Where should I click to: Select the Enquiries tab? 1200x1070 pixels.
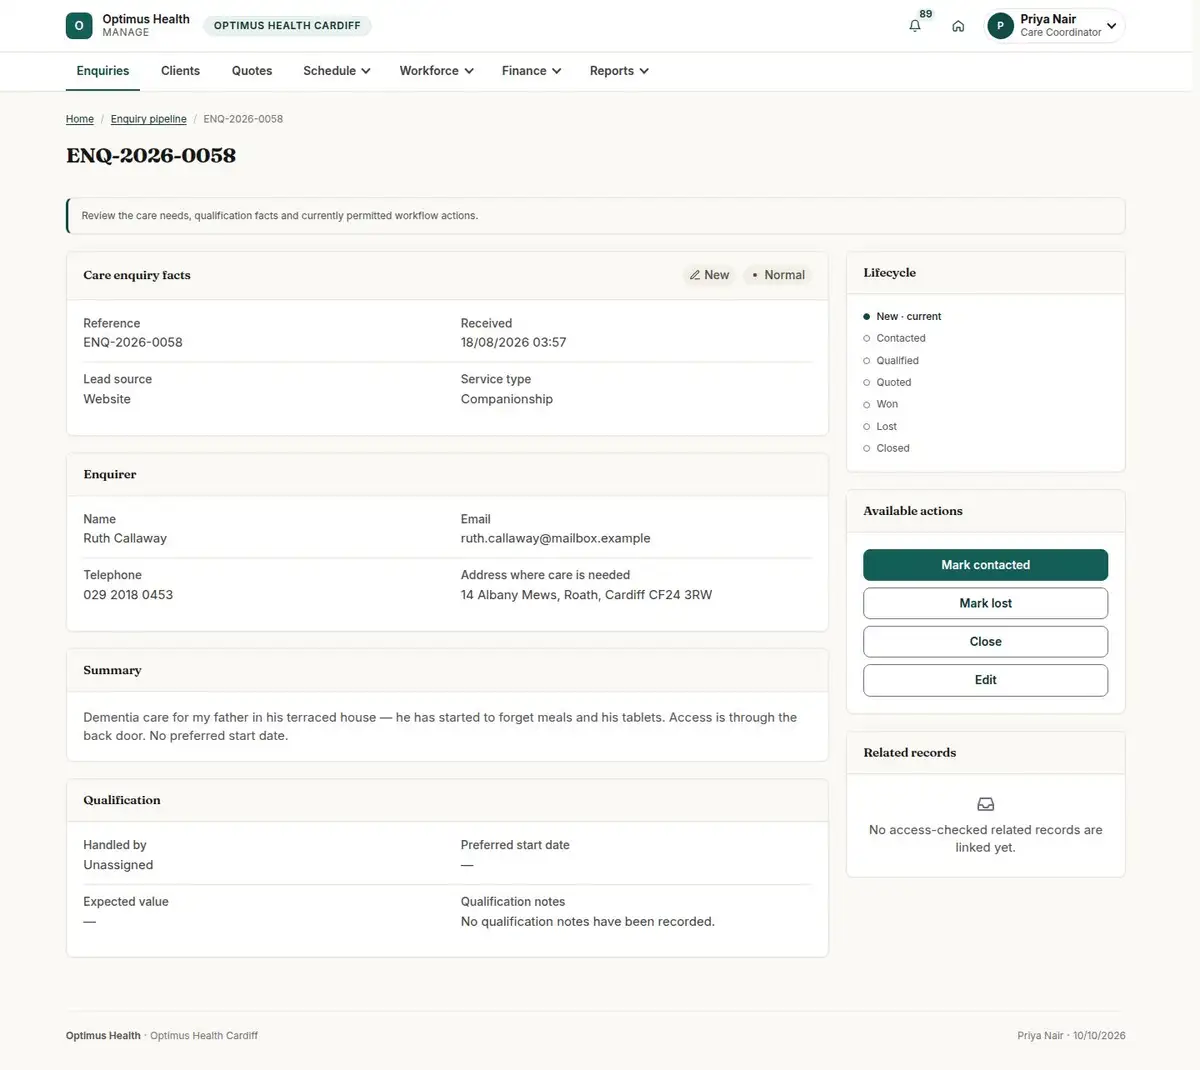(103, 71)
